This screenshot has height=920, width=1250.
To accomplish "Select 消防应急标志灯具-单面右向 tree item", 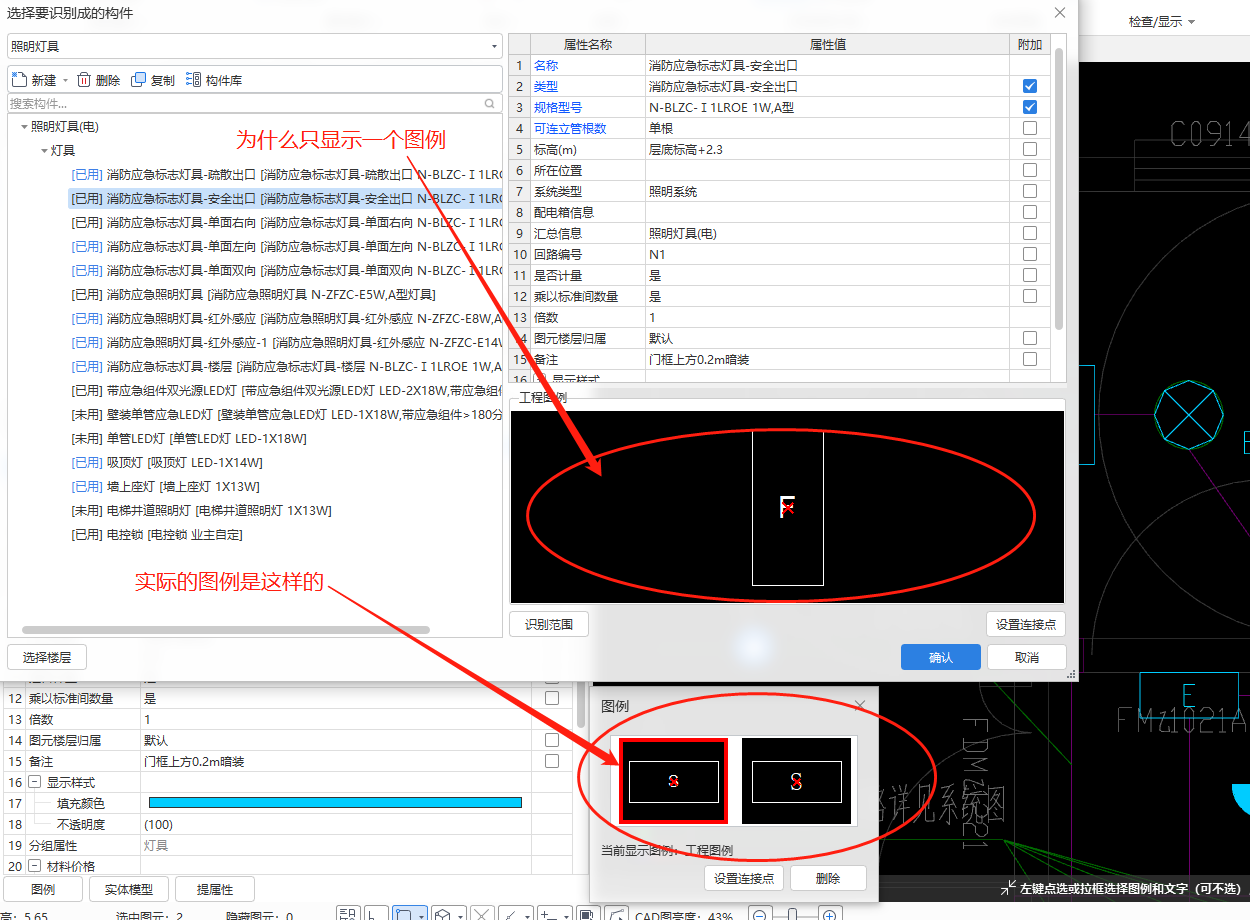I will (x=285, y=223).
